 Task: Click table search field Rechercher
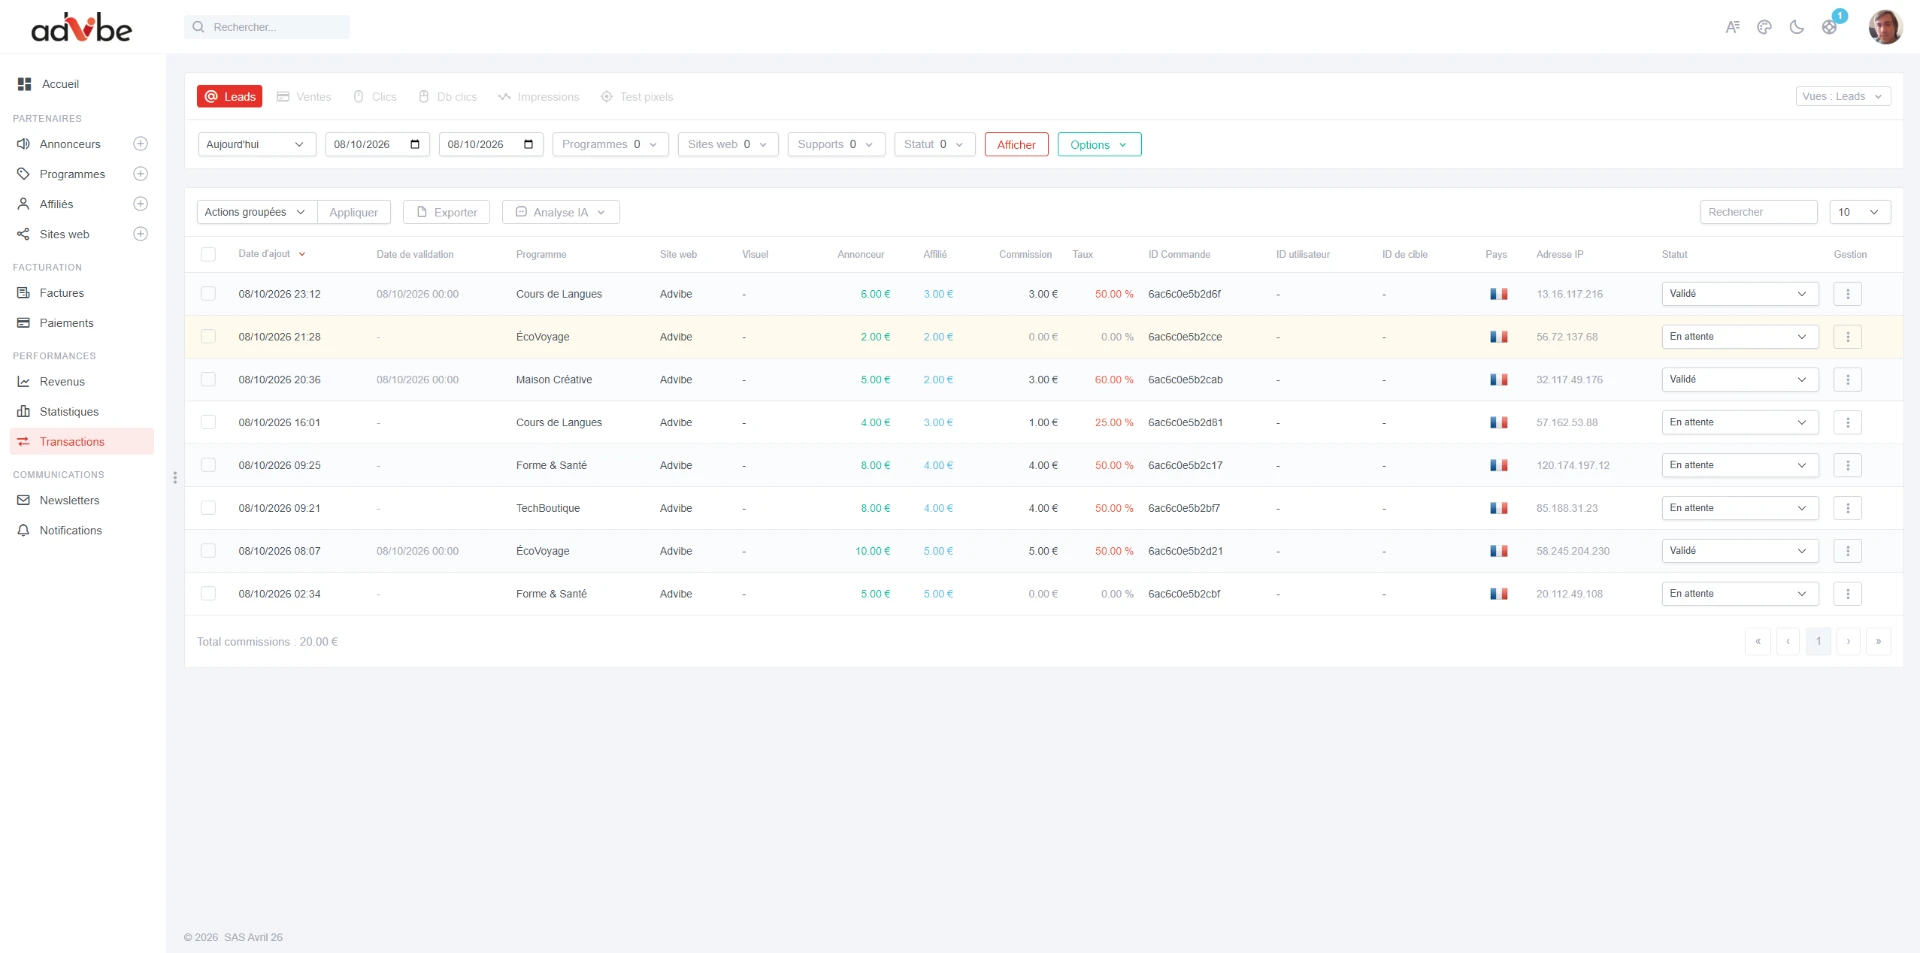pyautogui.click(x=1758, y=212)
